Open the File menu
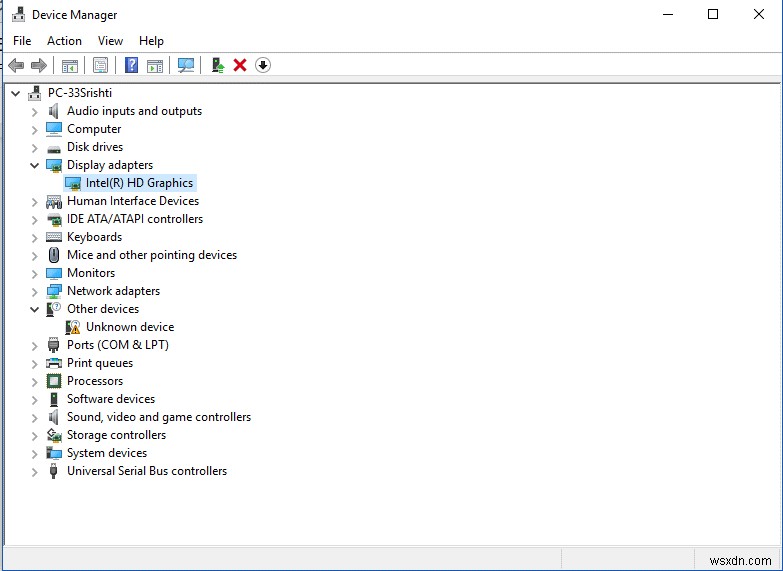 click(x=22, y=41)
